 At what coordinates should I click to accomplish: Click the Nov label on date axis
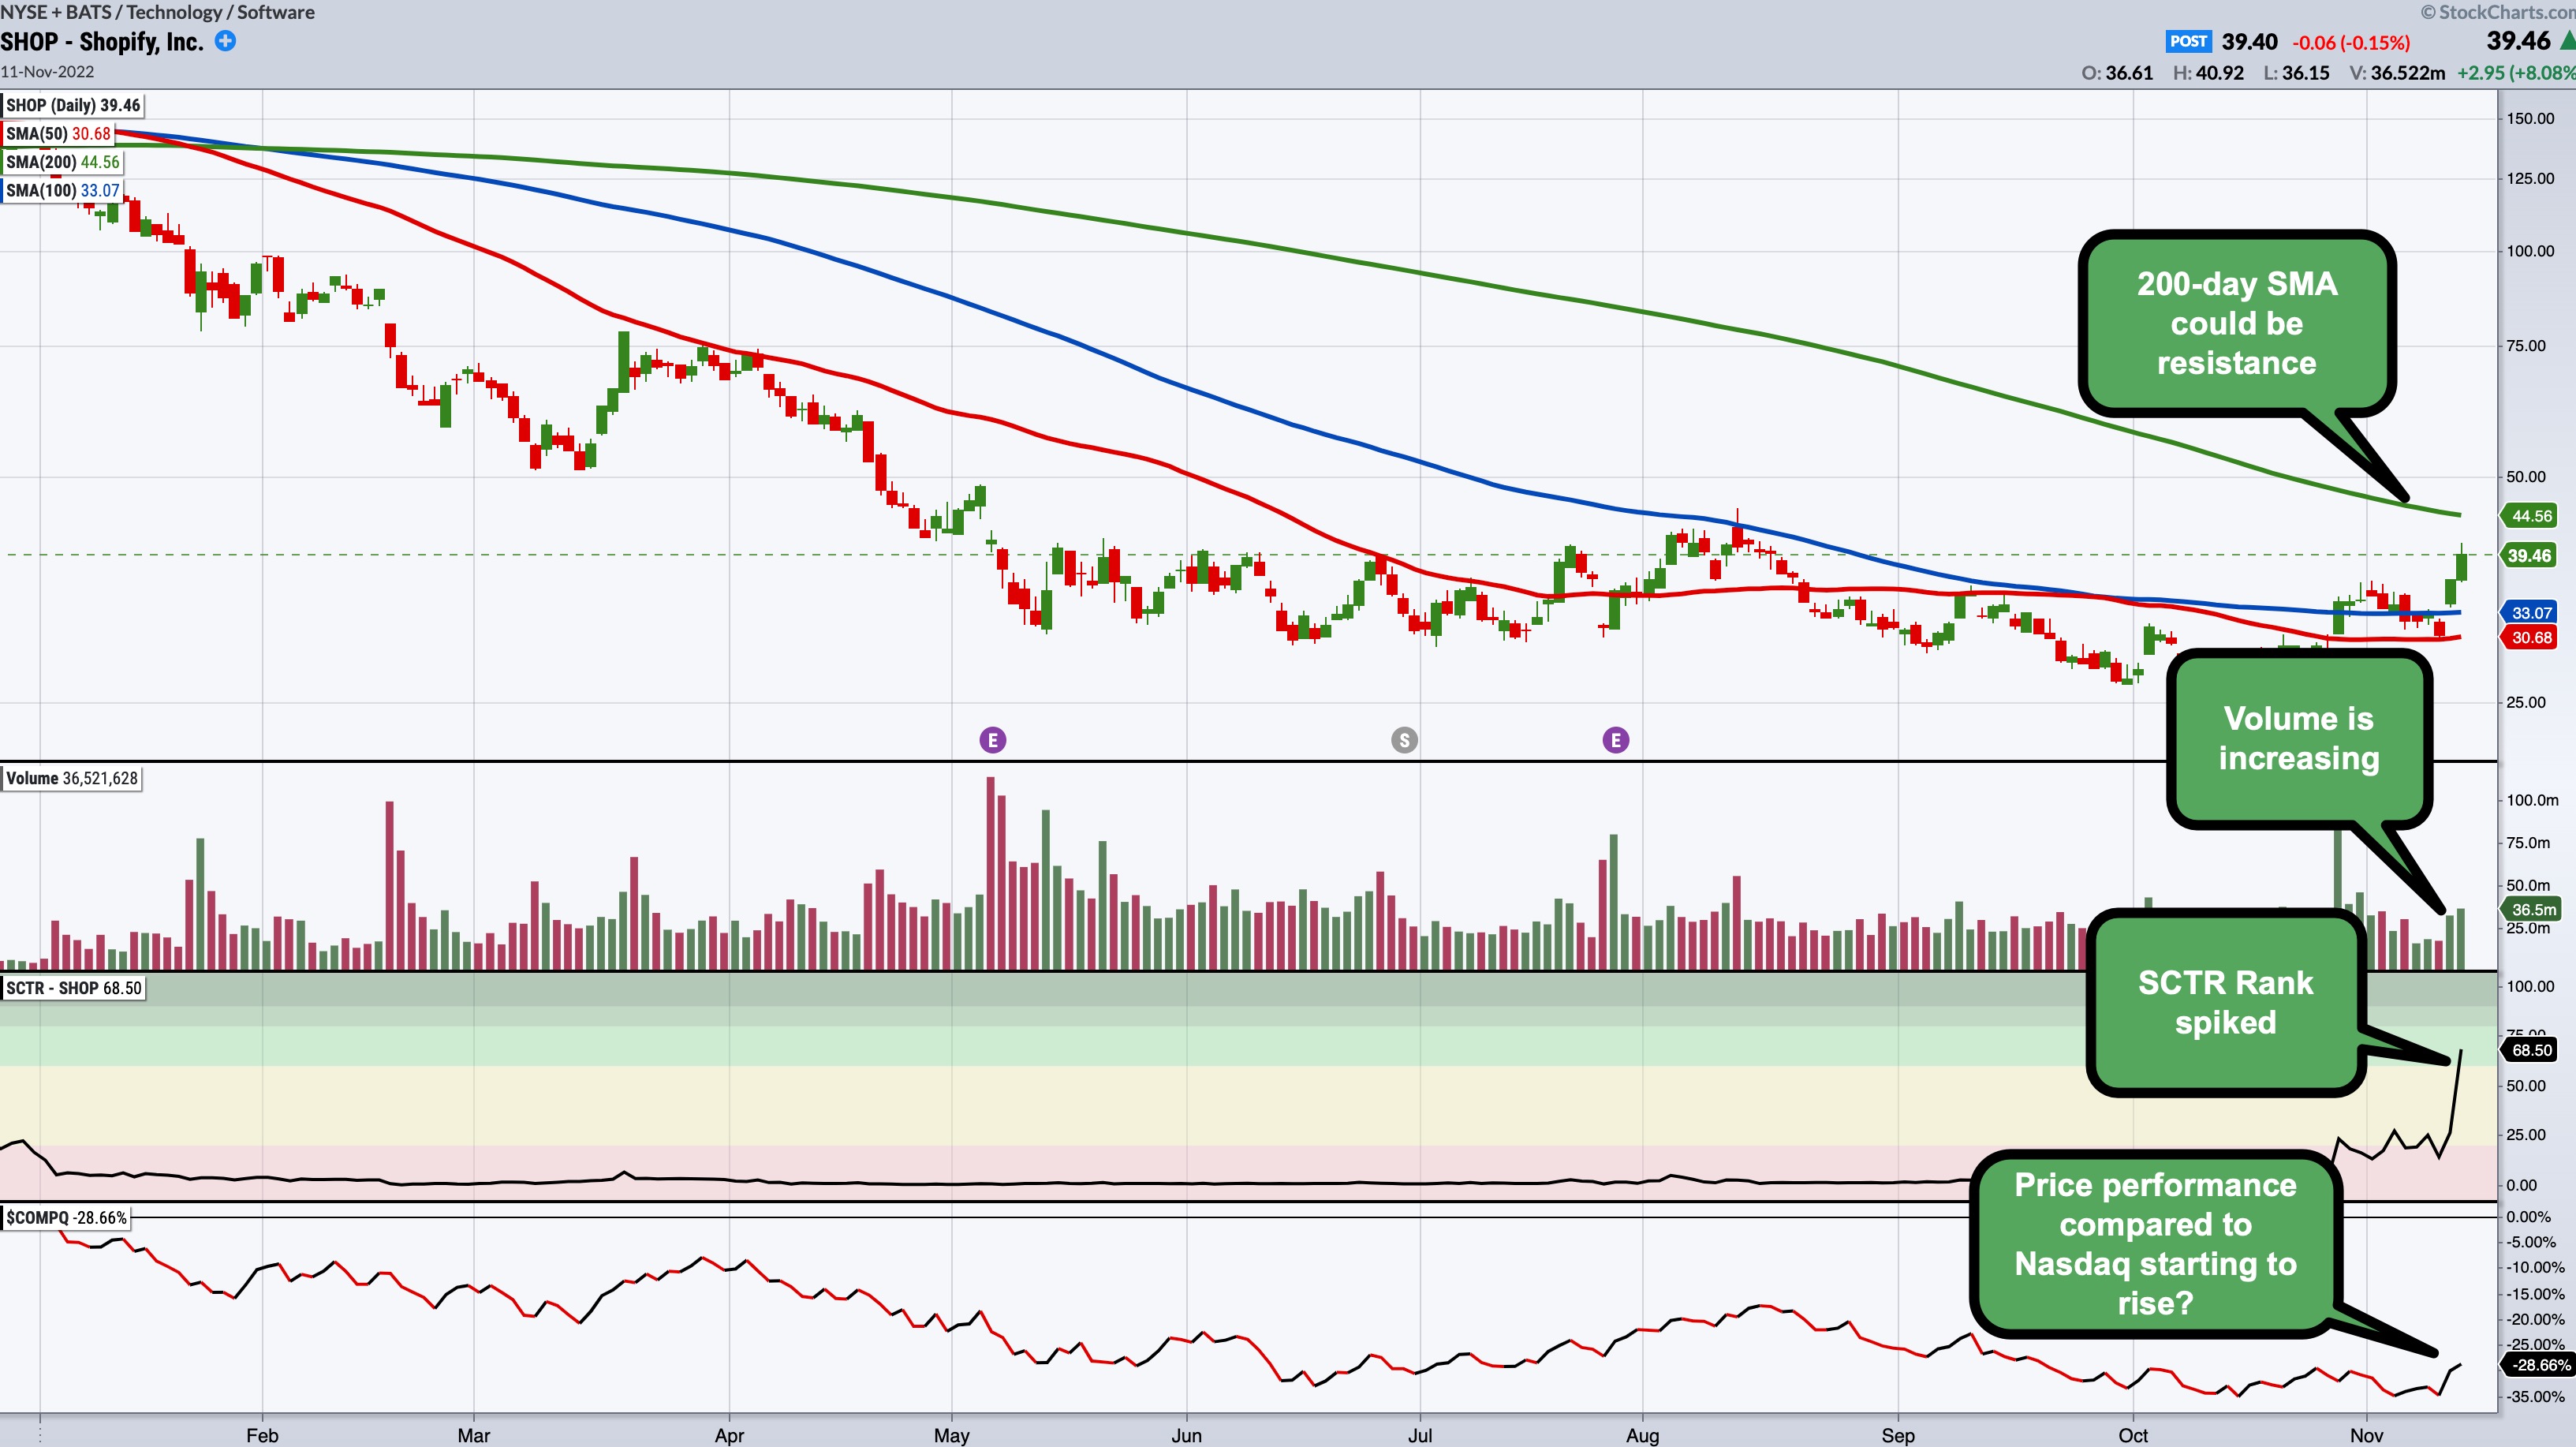(x=2366, y=1435)
